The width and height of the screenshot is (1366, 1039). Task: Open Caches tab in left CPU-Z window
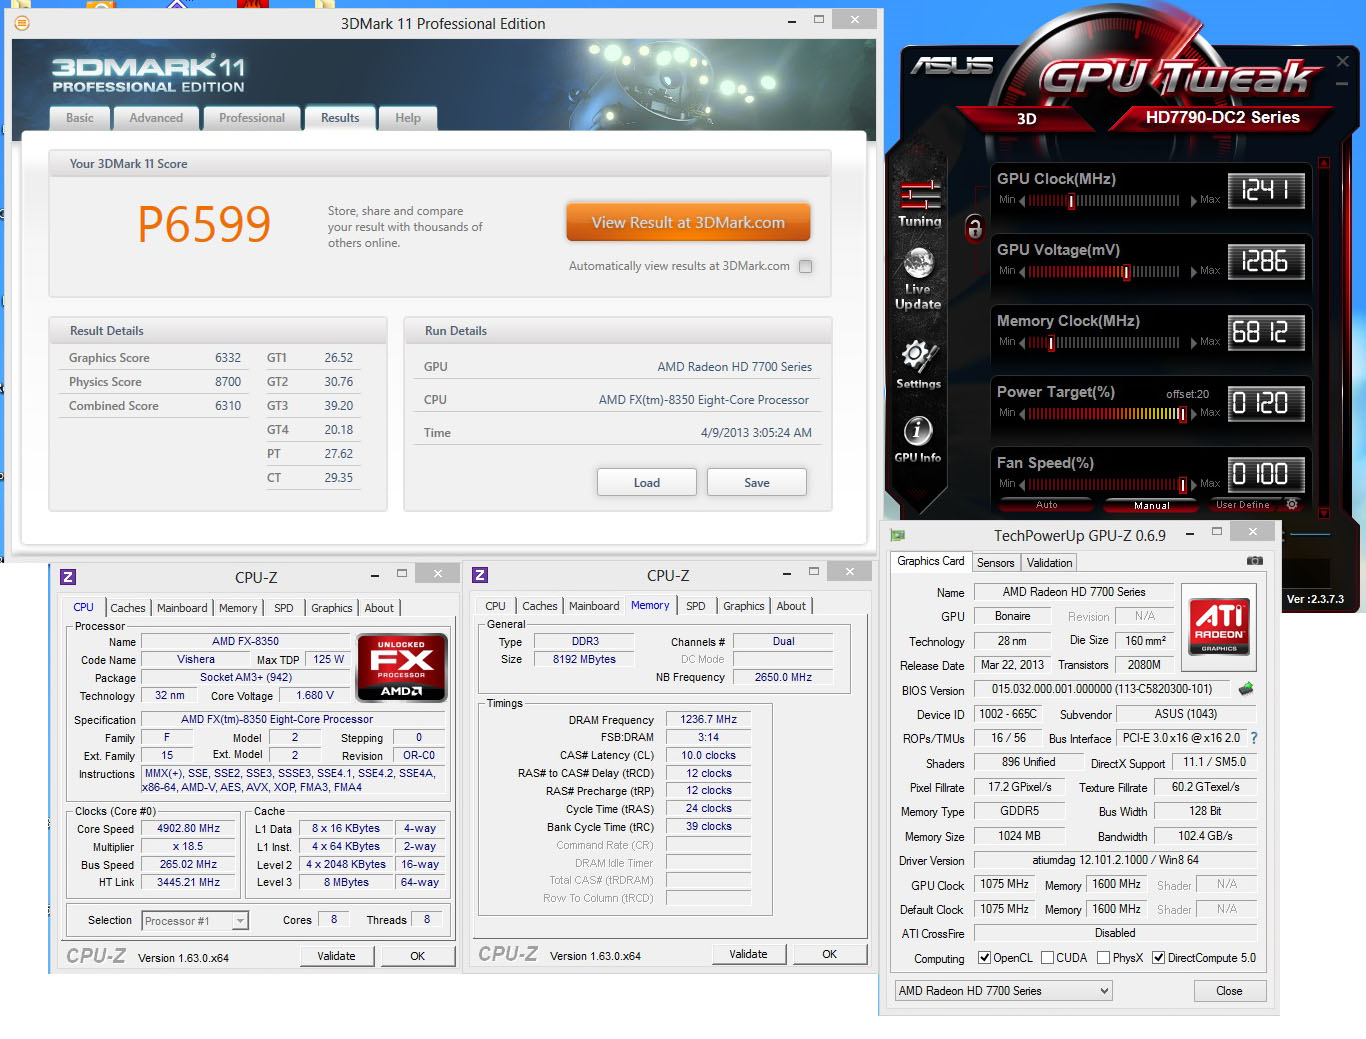point(128,608)
